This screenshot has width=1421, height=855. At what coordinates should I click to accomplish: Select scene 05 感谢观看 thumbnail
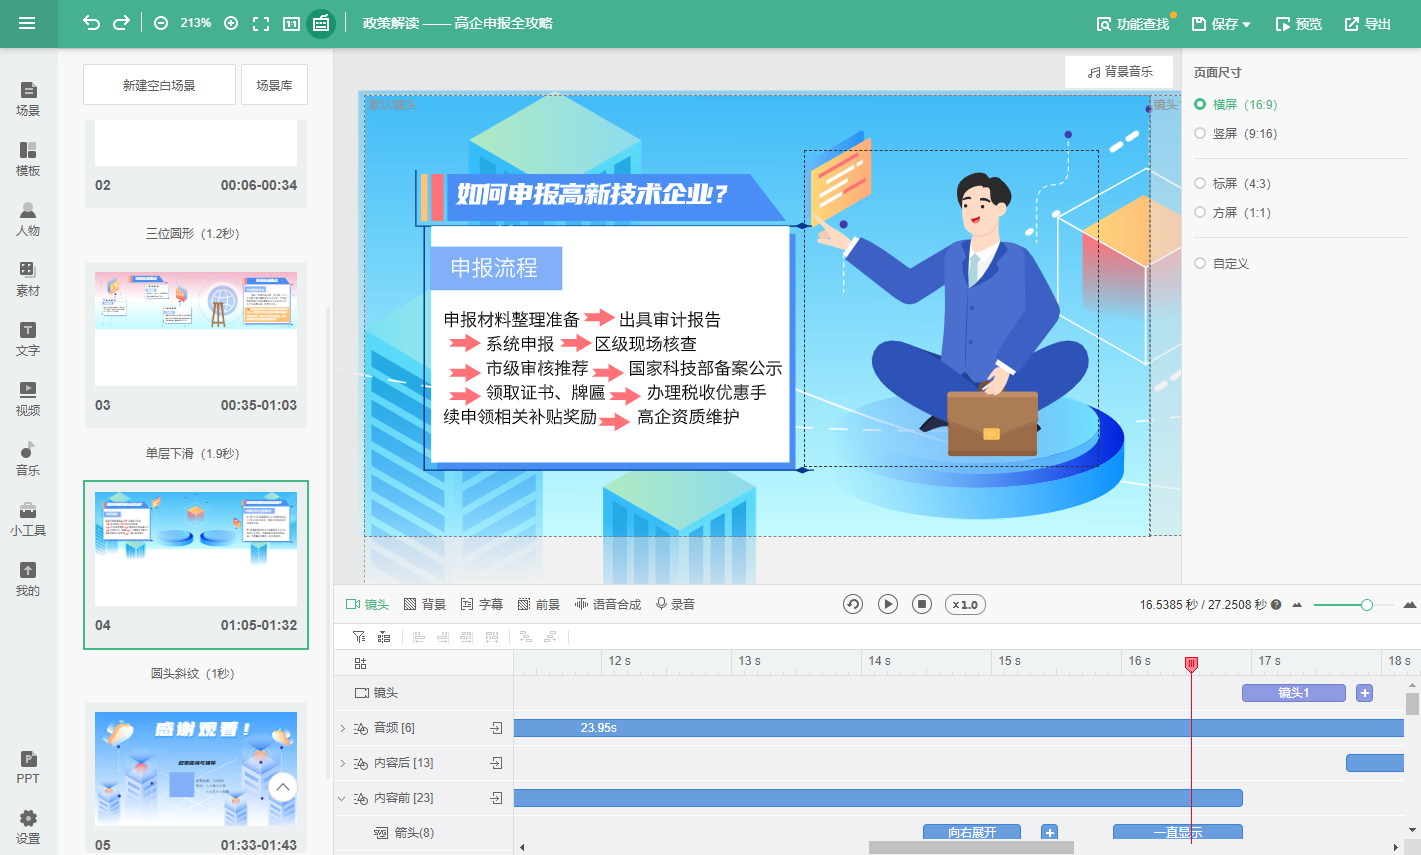(196, 769)
